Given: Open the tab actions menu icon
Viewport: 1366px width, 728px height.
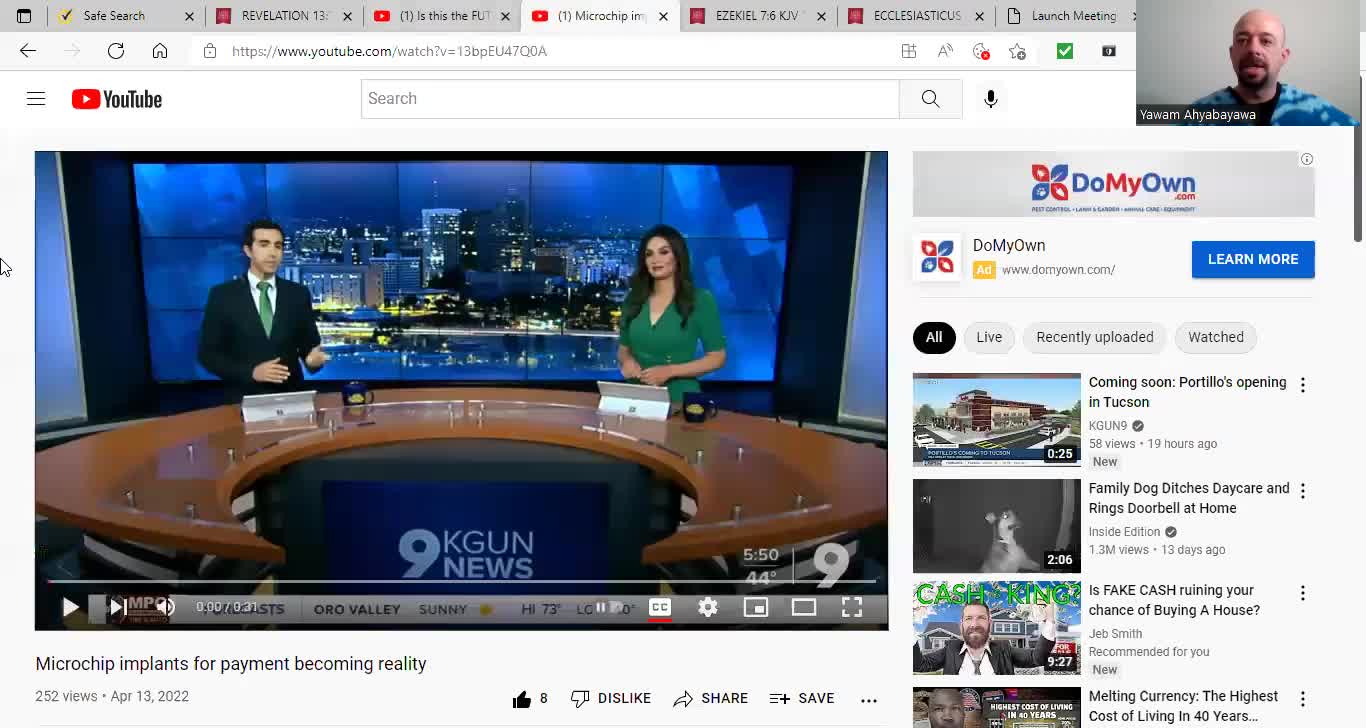Looking at the screenshot, I should 24,16.
